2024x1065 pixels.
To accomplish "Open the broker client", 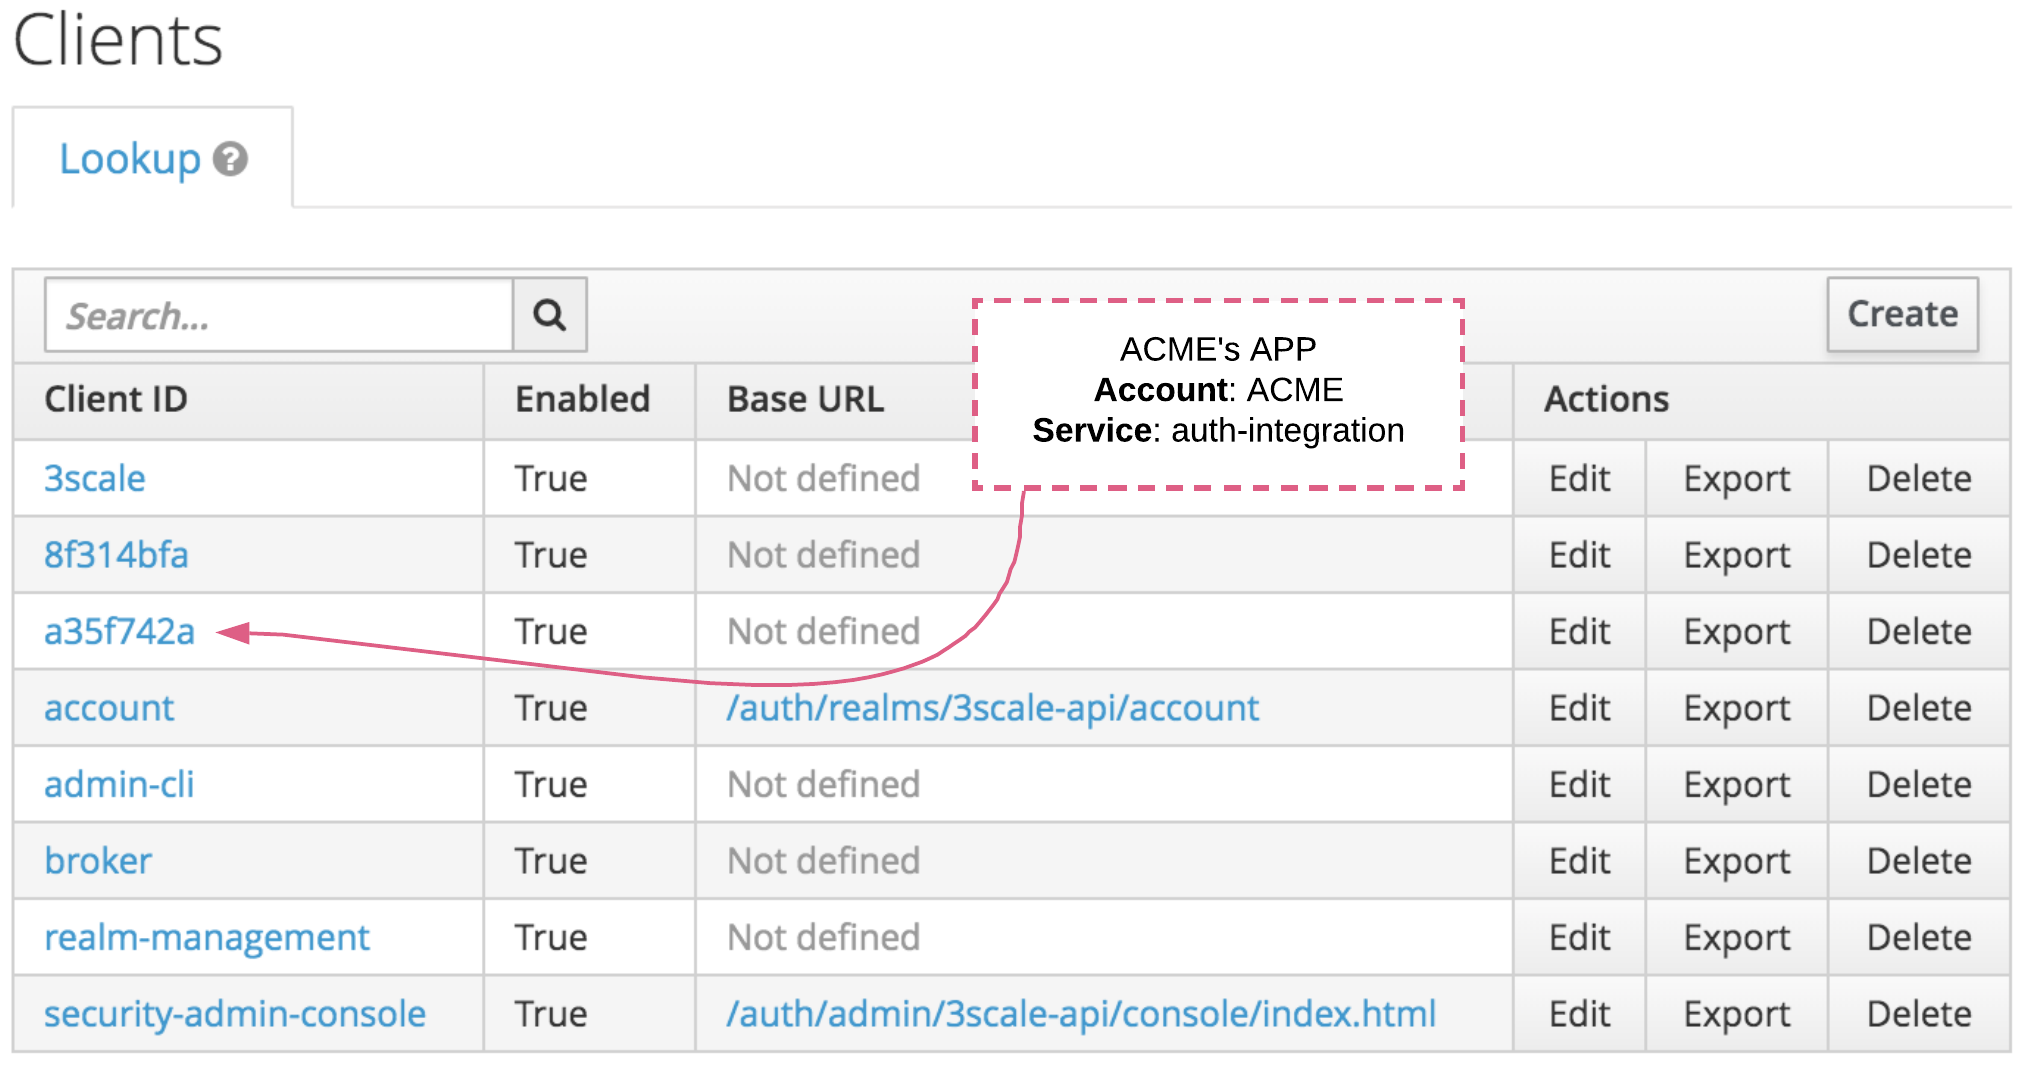I will point(98,860).
